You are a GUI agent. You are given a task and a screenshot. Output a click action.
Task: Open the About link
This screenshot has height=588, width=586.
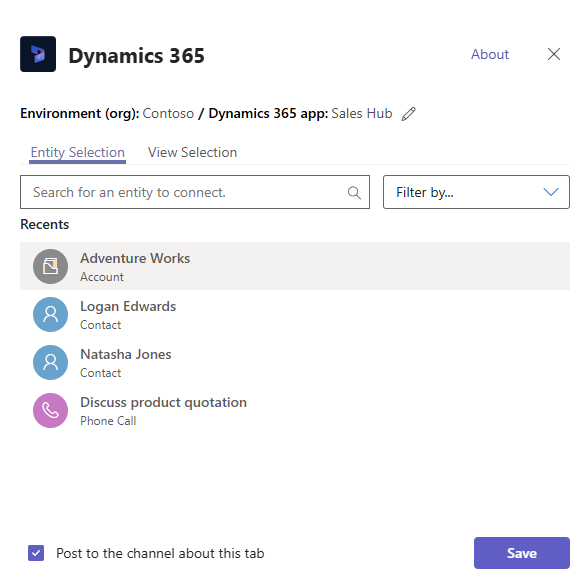click(490, 54)
